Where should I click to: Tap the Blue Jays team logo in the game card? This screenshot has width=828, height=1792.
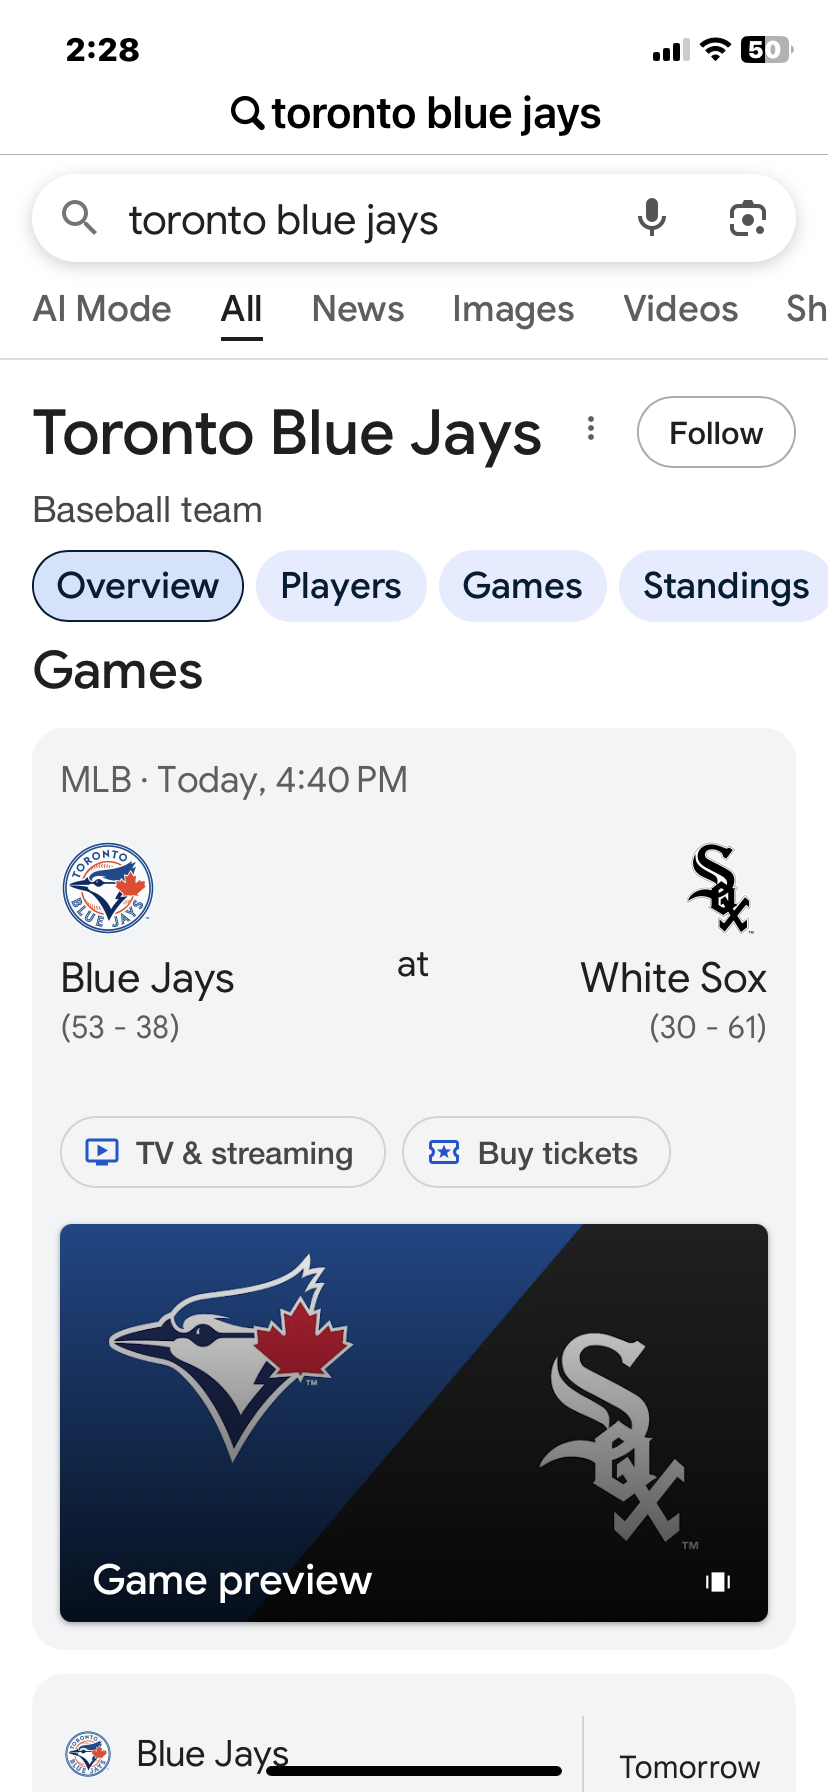pos(108,888)
